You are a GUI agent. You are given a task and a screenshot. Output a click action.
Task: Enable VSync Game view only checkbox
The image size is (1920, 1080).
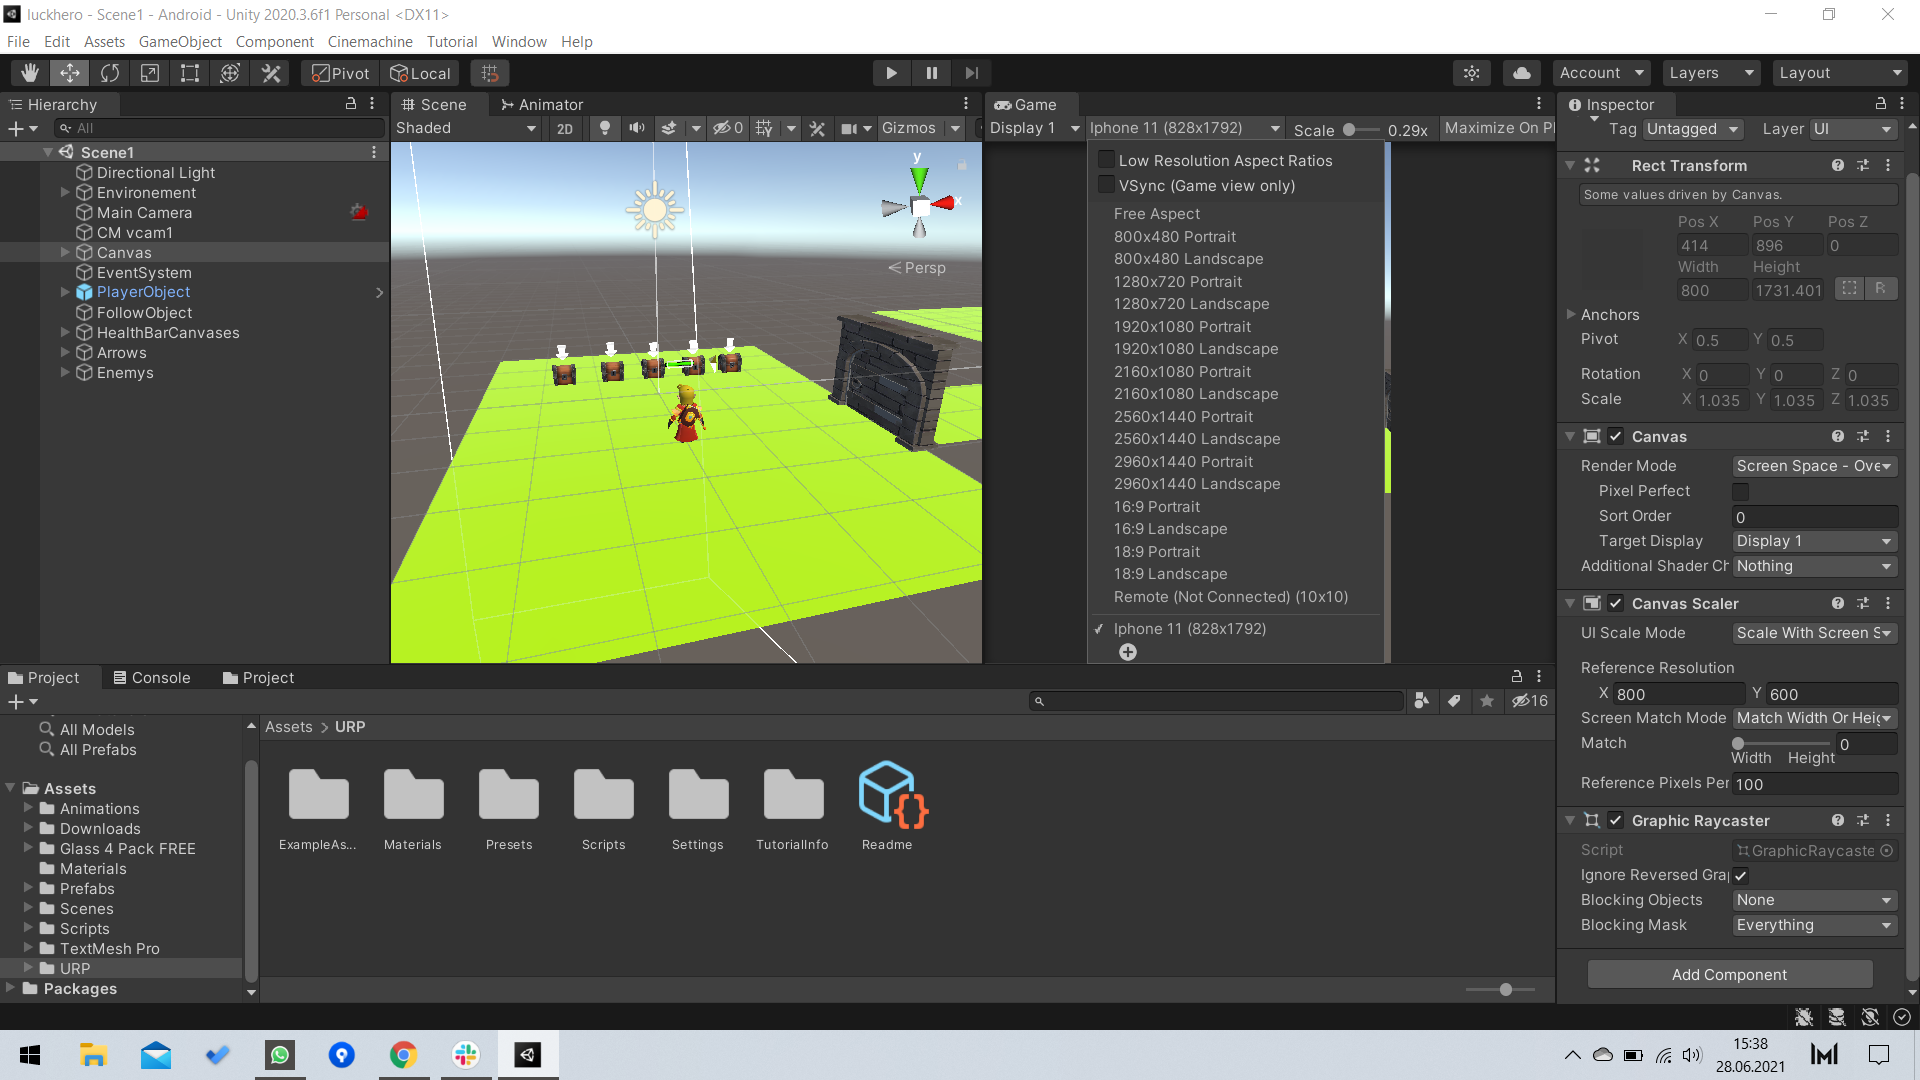tap(1107, 185)
